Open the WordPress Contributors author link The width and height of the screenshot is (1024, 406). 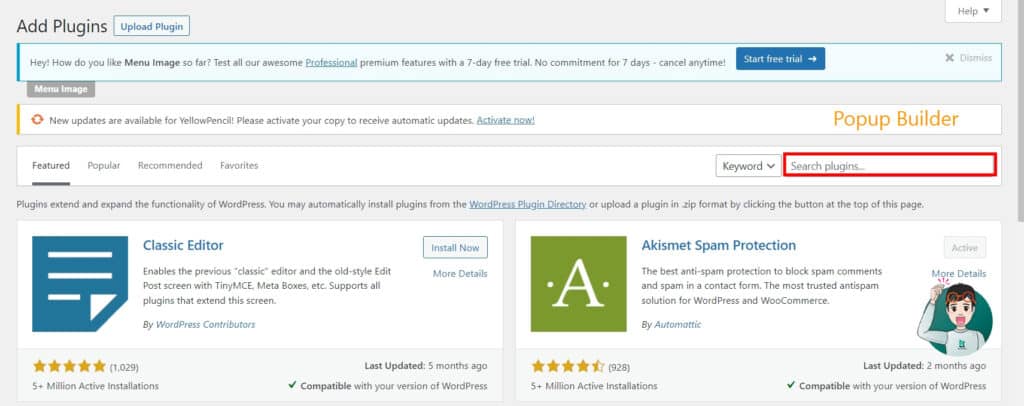click(205, 324)
